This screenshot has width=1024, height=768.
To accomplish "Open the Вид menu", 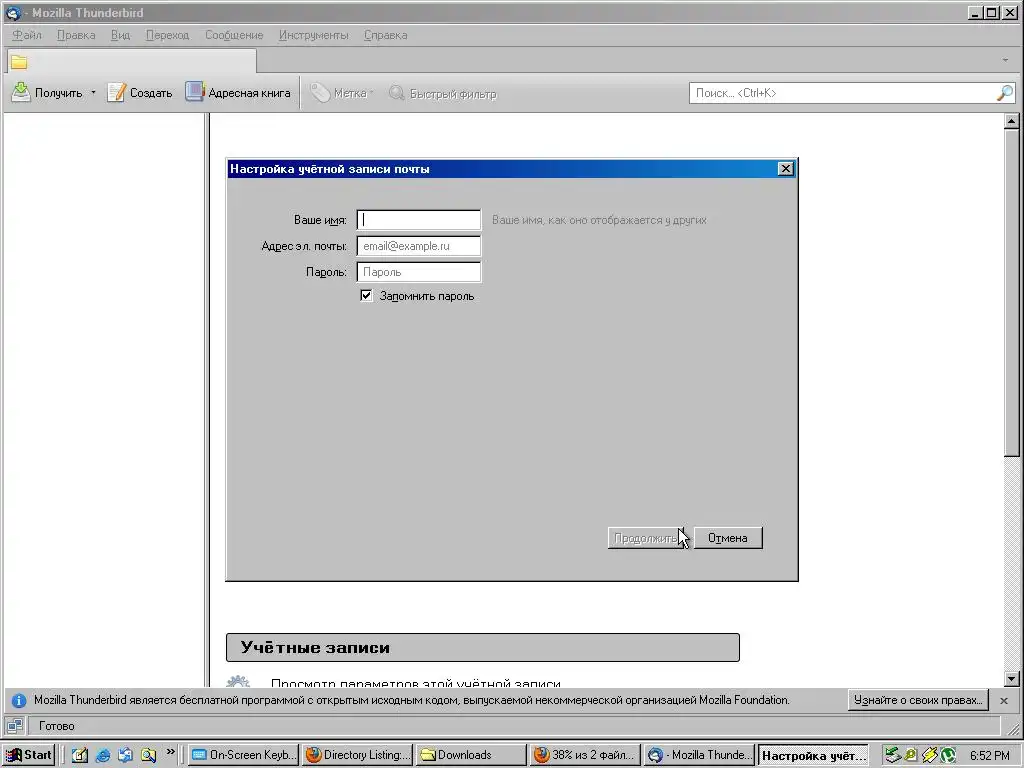I will click(120, 35).
